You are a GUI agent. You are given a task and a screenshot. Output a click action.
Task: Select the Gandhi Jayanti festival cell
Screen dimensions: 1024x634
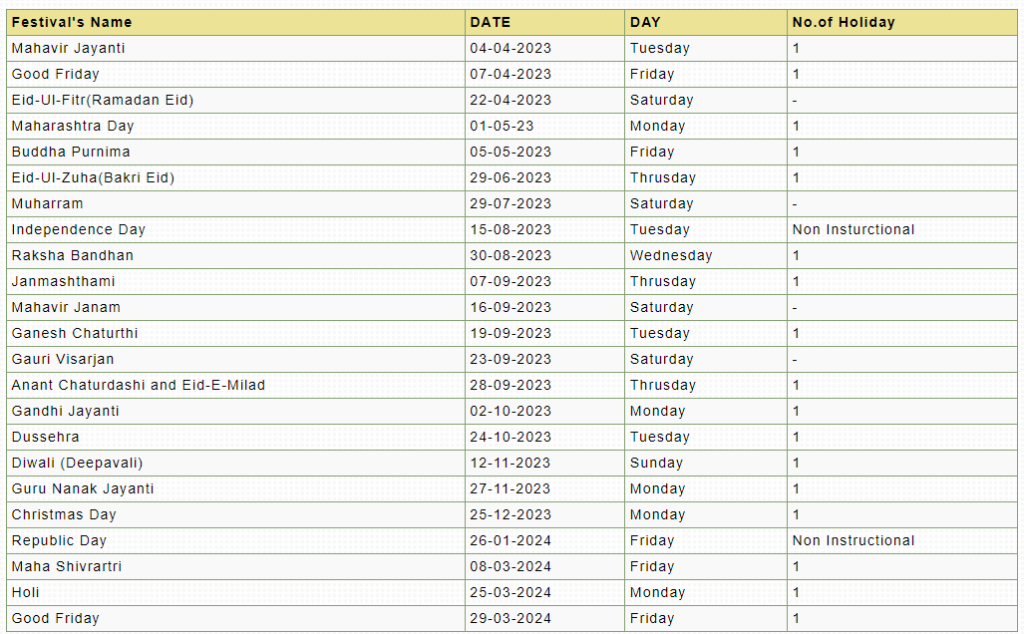point(65,411)
